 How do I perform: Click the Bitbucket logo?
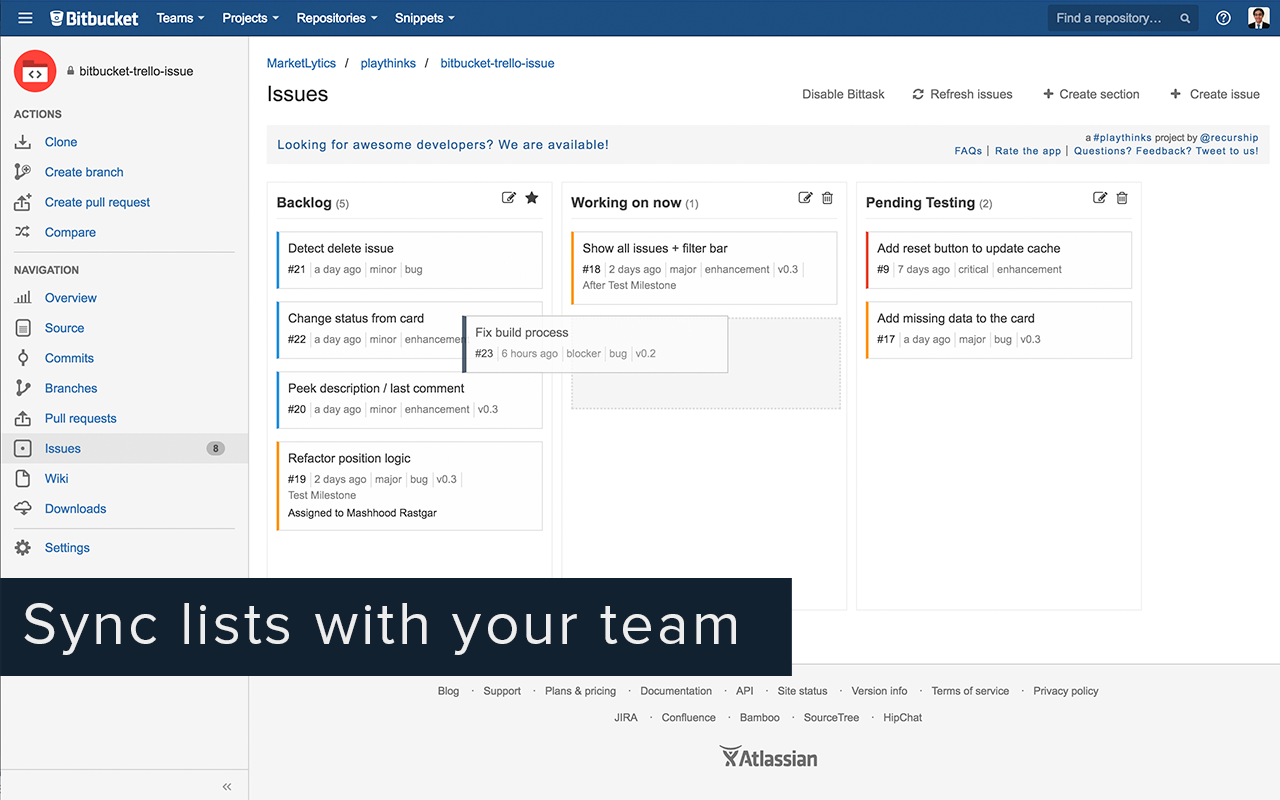pyautogui.click(x=93, y=17)
